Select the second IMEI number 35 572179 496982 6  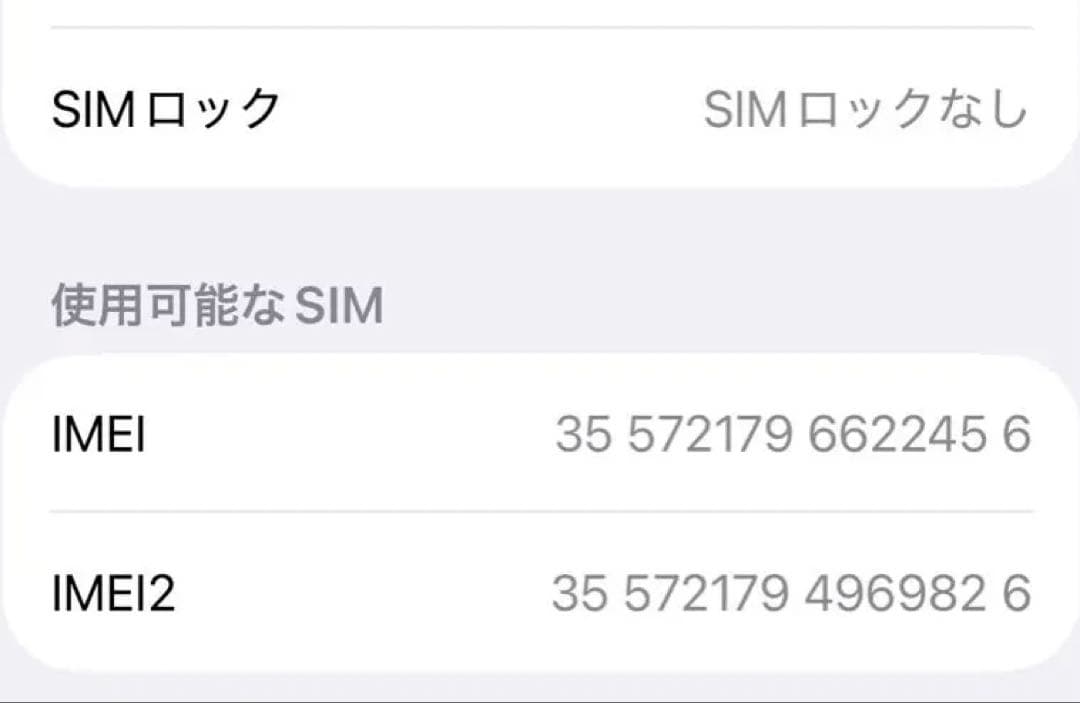790,593
